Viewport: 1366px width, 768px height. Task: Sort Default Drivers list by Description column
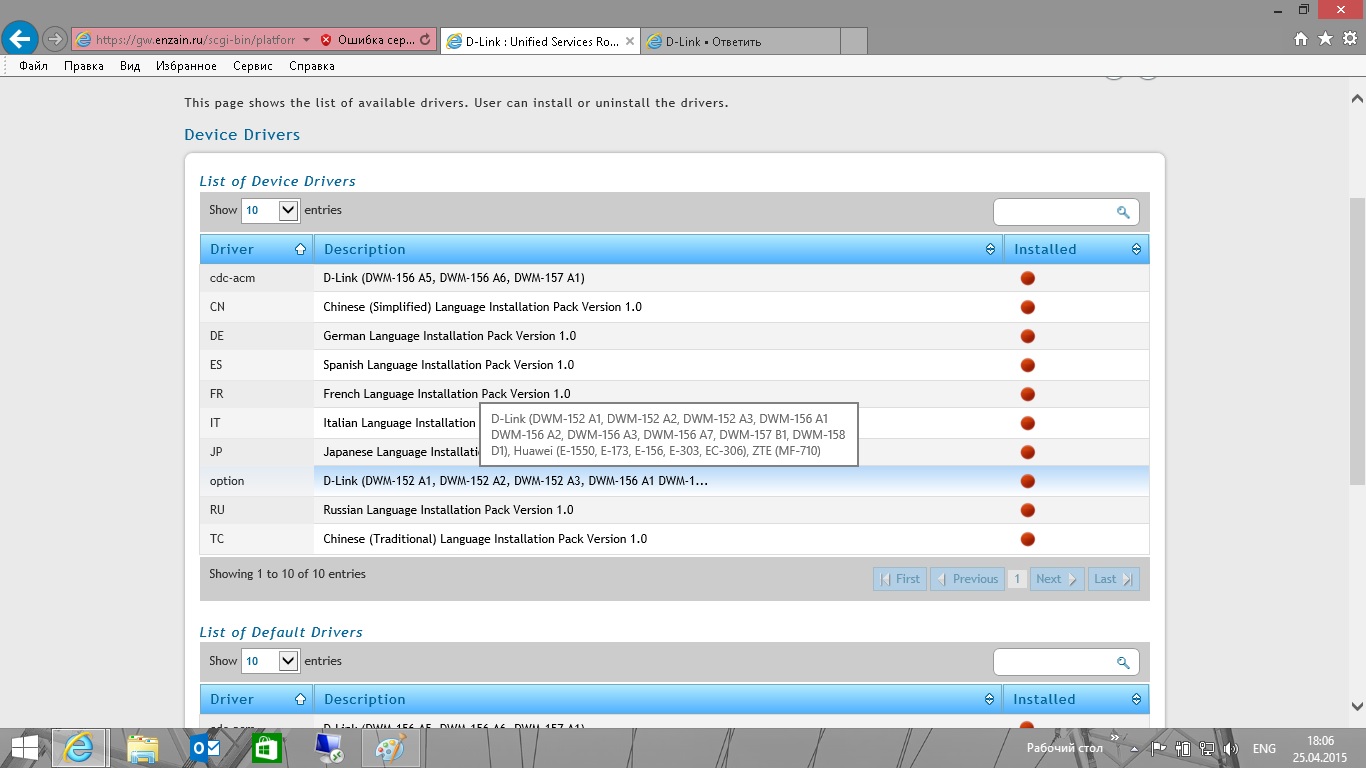point(658,699)
